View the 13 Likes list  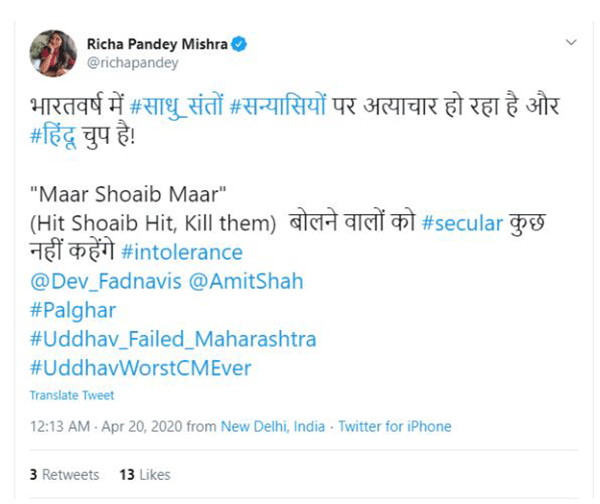[x=144, y=474]
